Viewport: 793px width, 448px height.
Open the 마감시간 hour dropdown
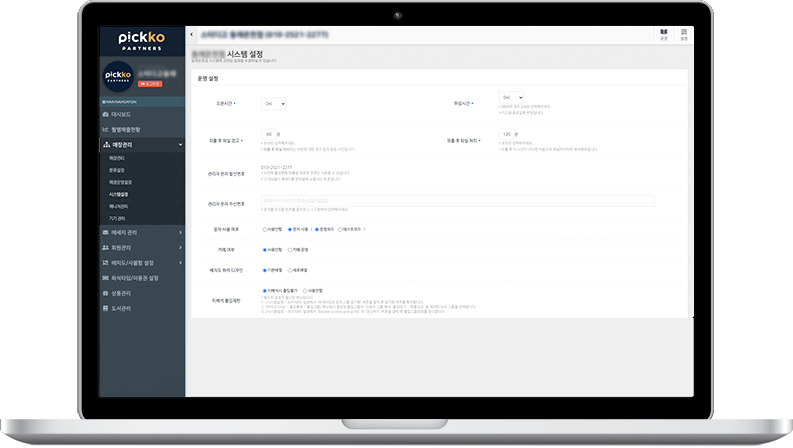[511, 98]
